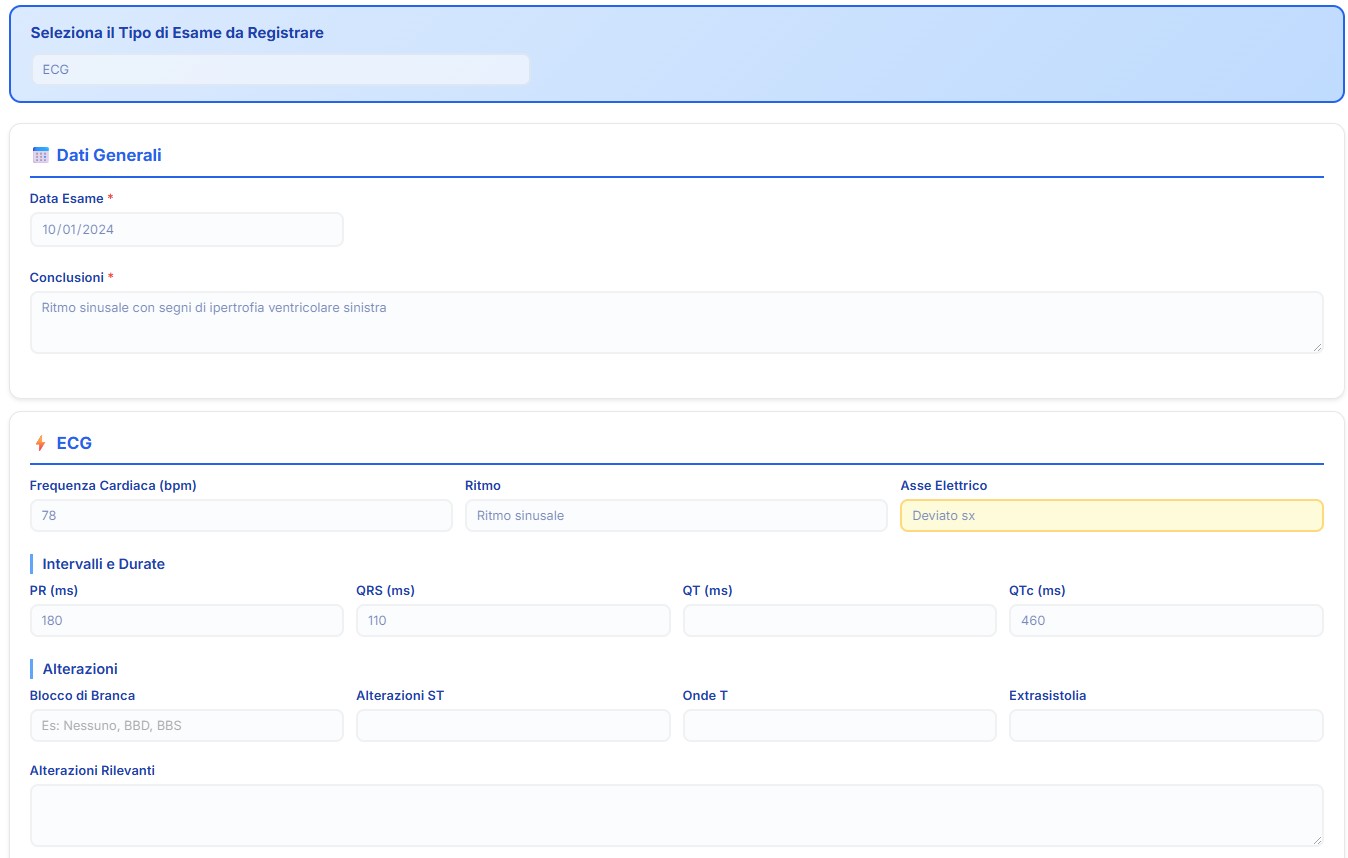Click into the Conclusioni text area
The height and width of the screenshot is (858, 1348).
point(676,322)
